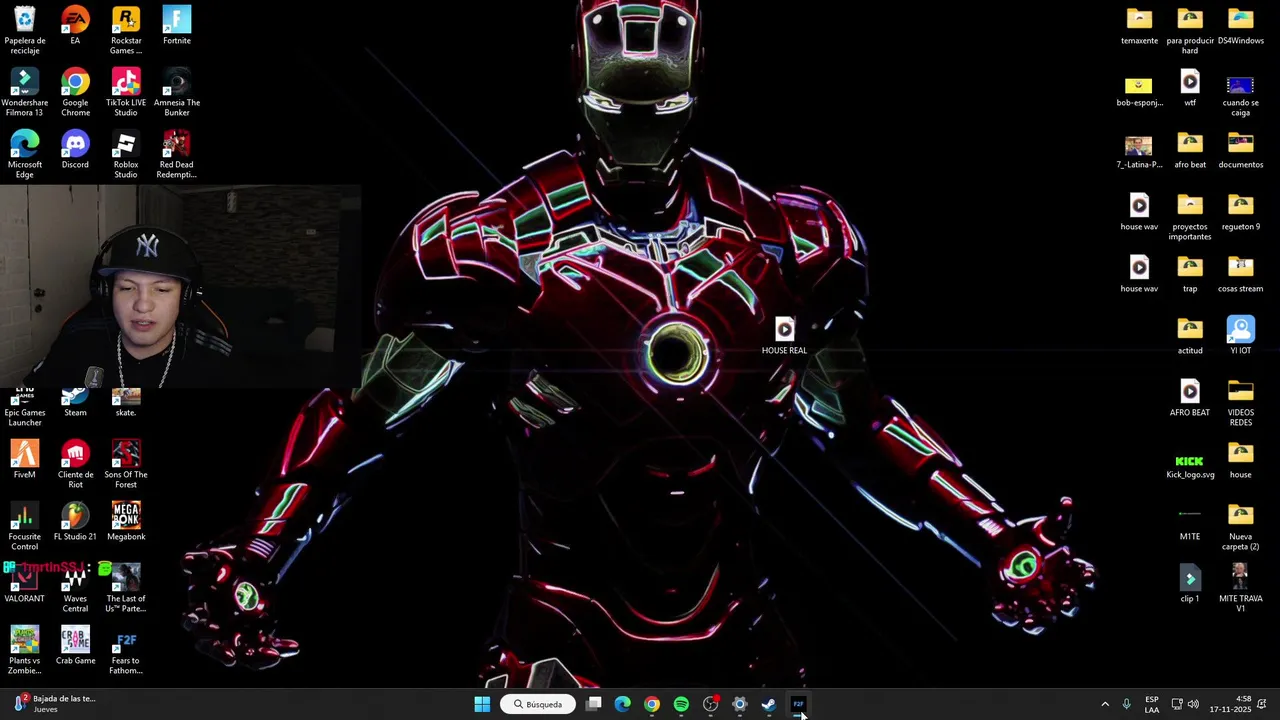
Task: Open the F2F app in taskbar
Action: tap(798, 704)
